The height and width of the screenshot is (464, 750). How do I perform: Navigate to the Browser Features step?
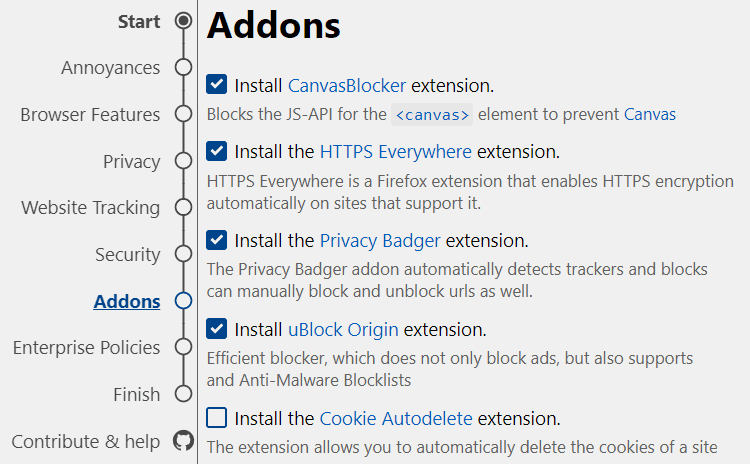point(90,115)
